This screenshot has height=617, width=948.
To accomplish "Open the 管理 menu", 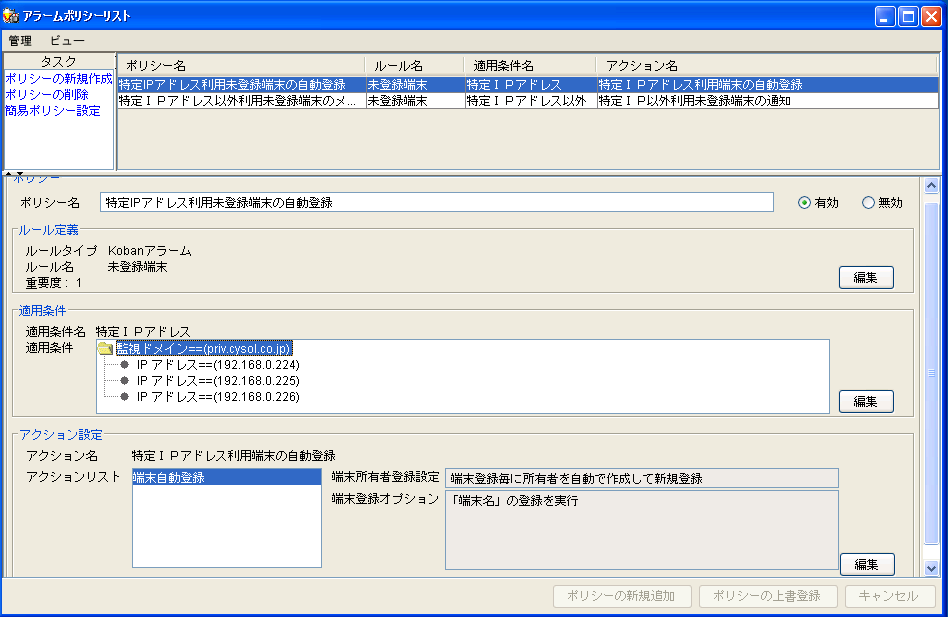I will [x=18, y=39].
